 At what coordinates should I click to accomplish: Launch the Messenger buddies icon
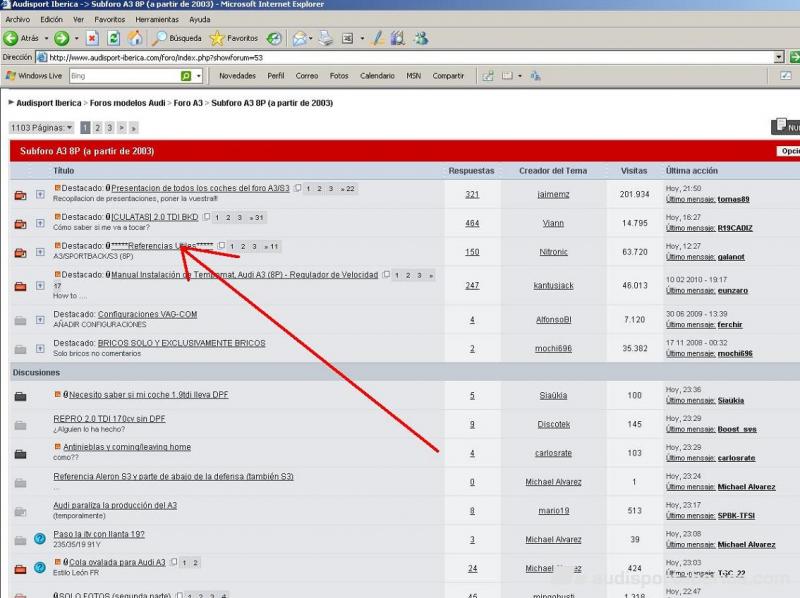421,38
